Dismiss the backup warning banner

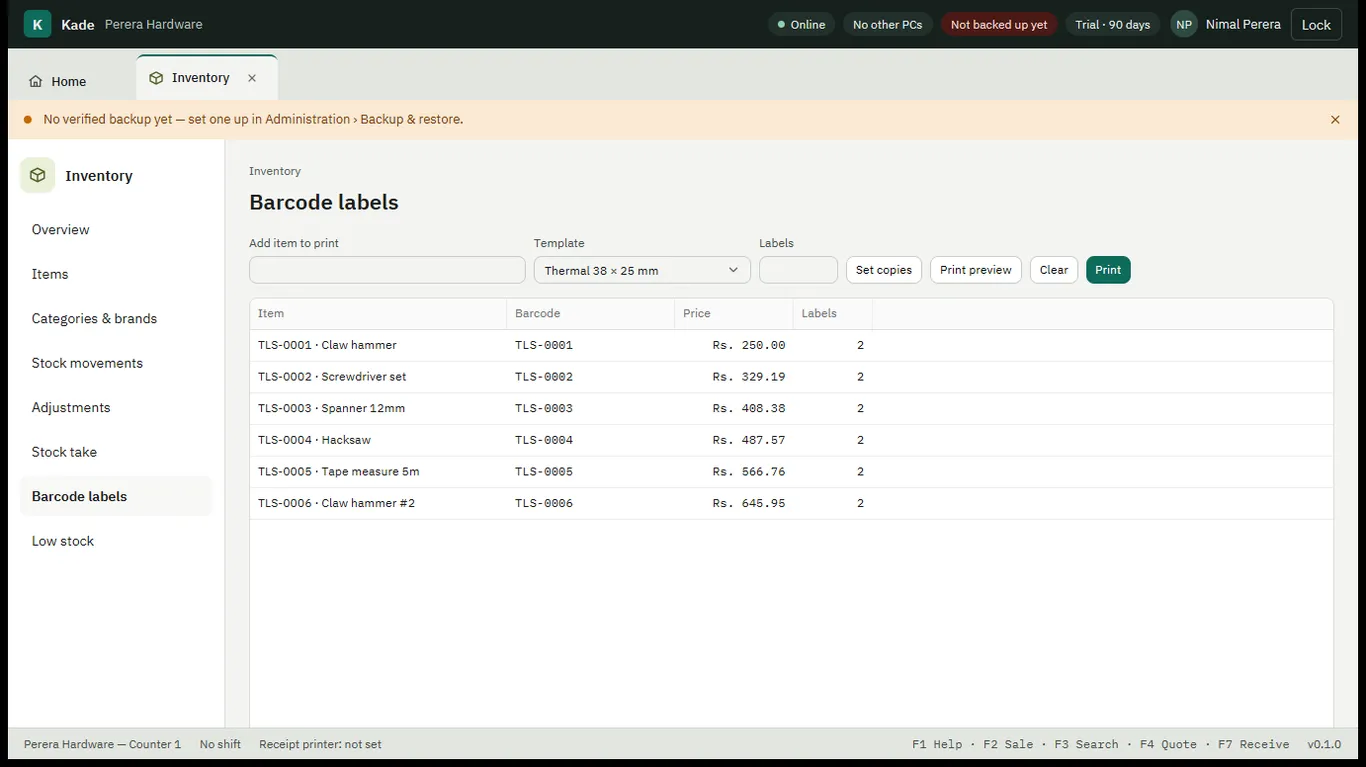(1335, 120)
